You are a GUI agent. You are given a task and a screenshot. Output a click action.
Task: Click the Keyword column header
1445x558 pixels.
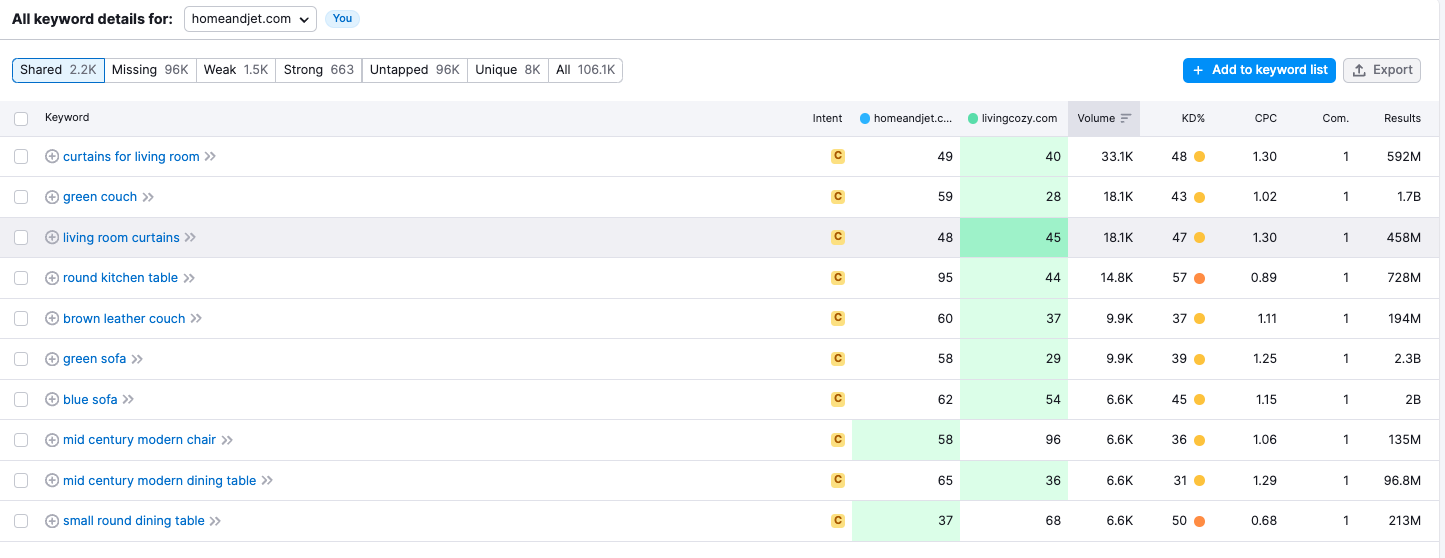pyautogui.click(x=67, y=117)
